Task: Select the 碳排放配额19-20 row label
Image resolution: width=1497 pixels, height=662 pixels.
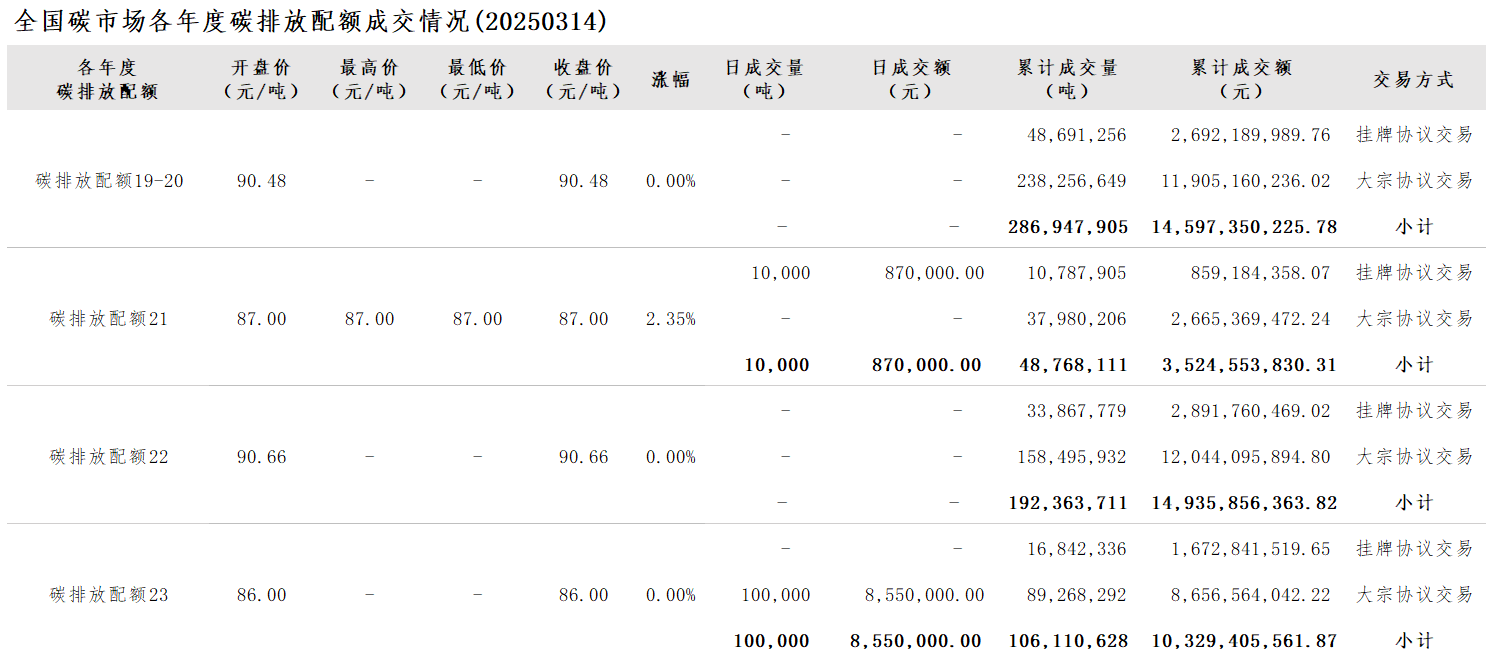Action: (x=110, y=181)
